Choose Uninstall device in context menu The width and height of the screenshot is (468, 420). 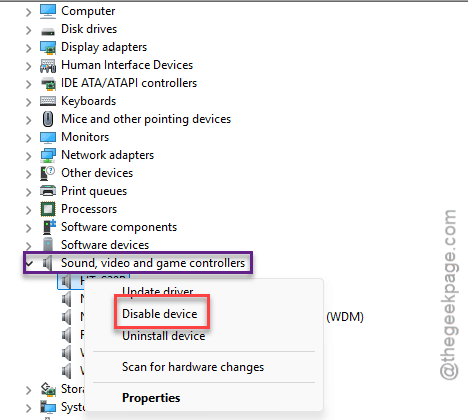pyautogui.click(x=163, y=336)
